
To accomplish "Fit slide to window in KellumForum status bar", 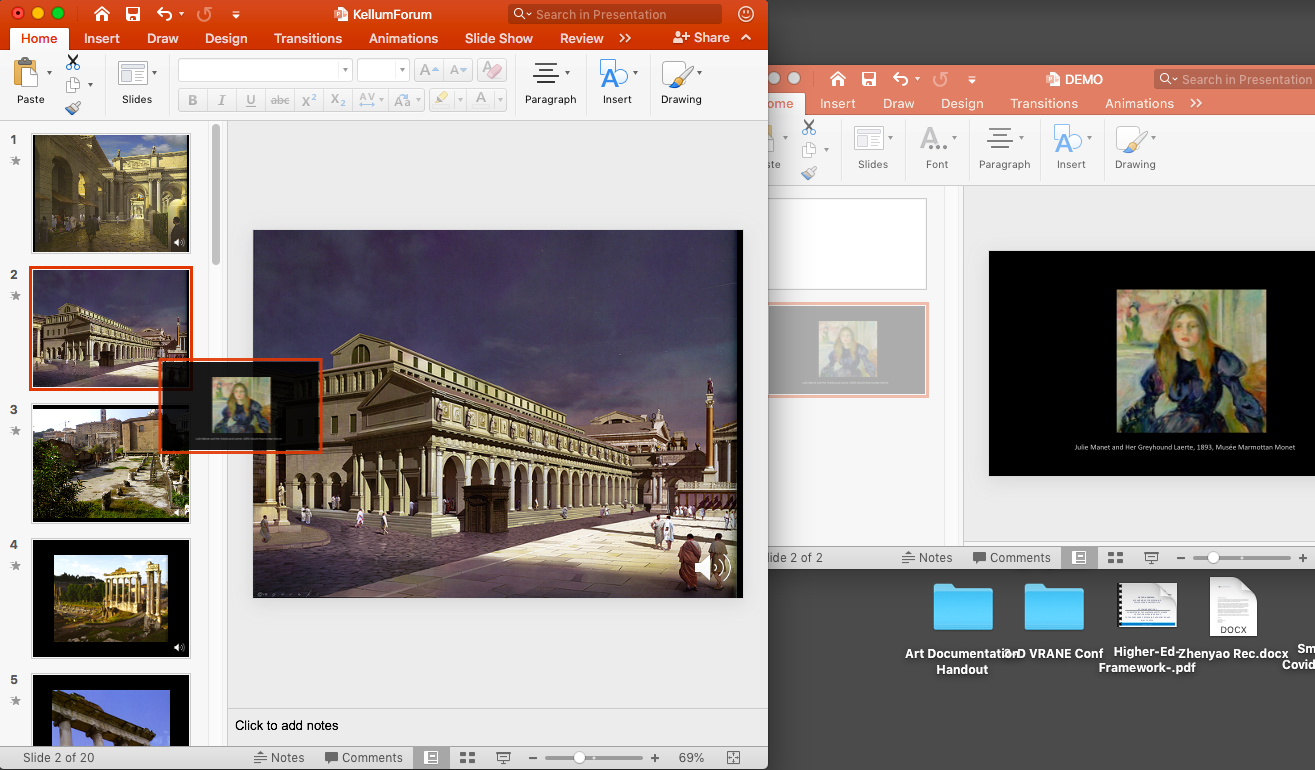I will tap(734, 758).
